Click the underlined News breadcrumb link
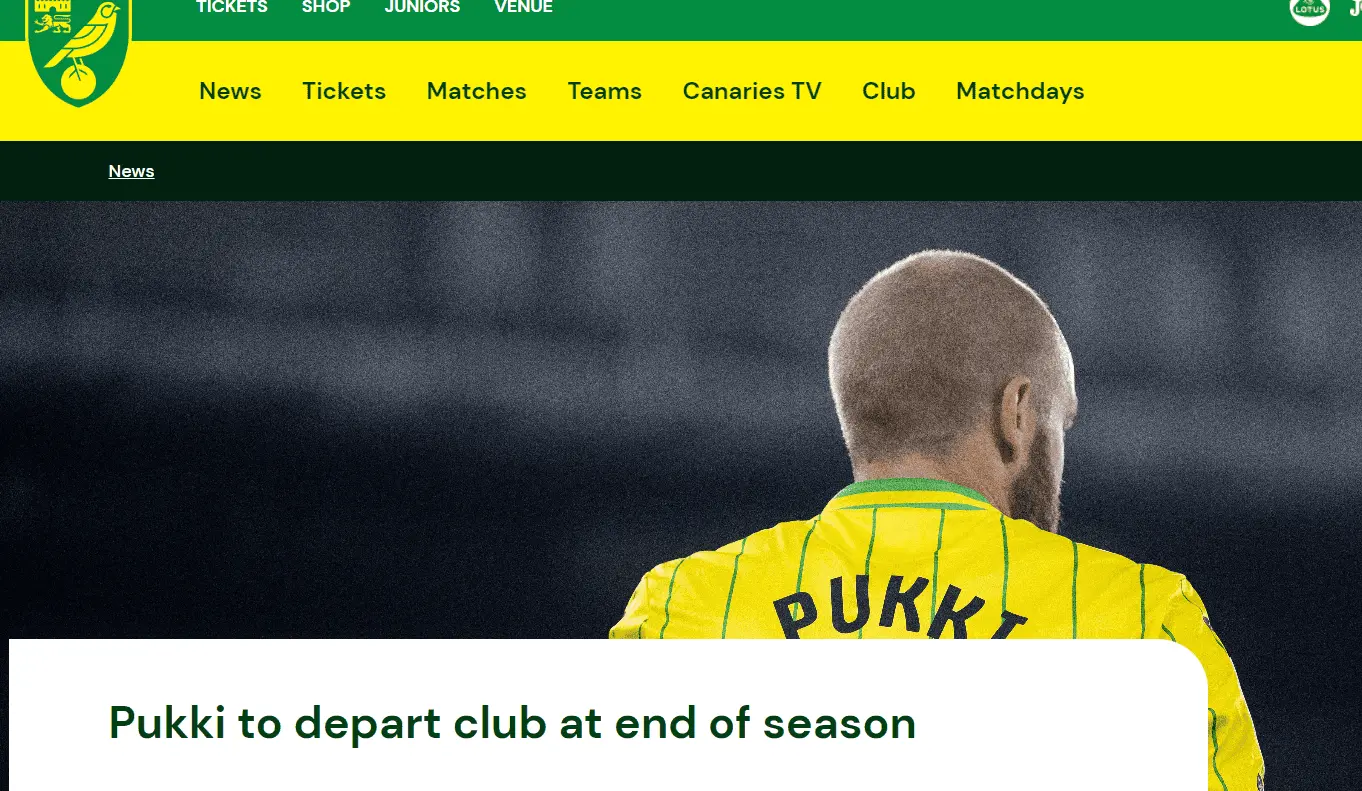 click(x=131, y=171)
